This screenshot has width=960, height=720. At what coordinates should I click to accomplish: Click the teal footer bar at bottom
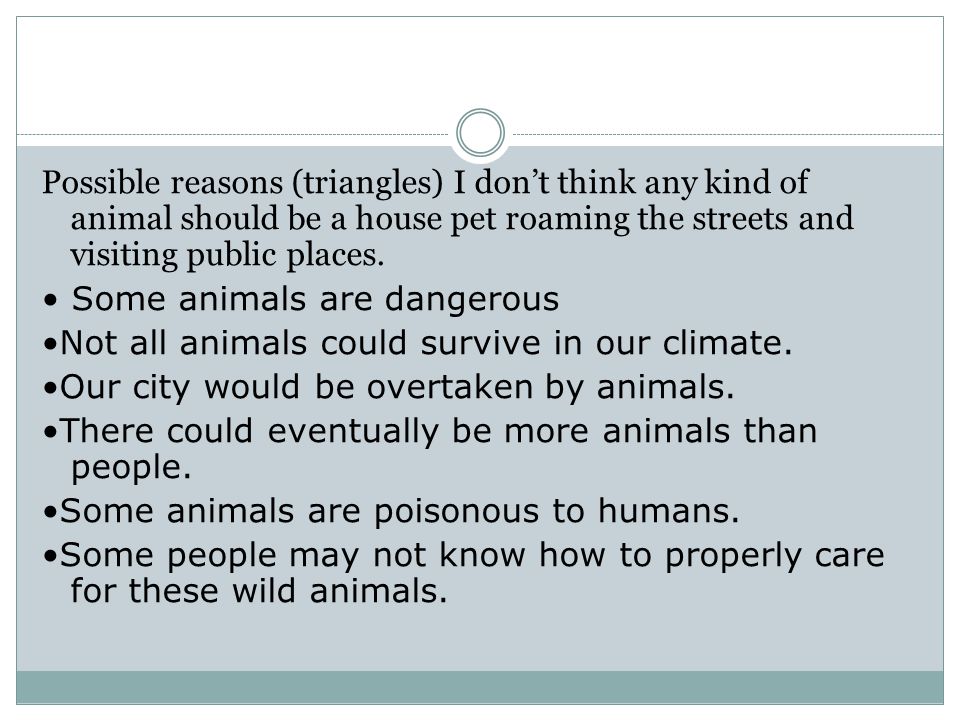click(x=480, y=687)
